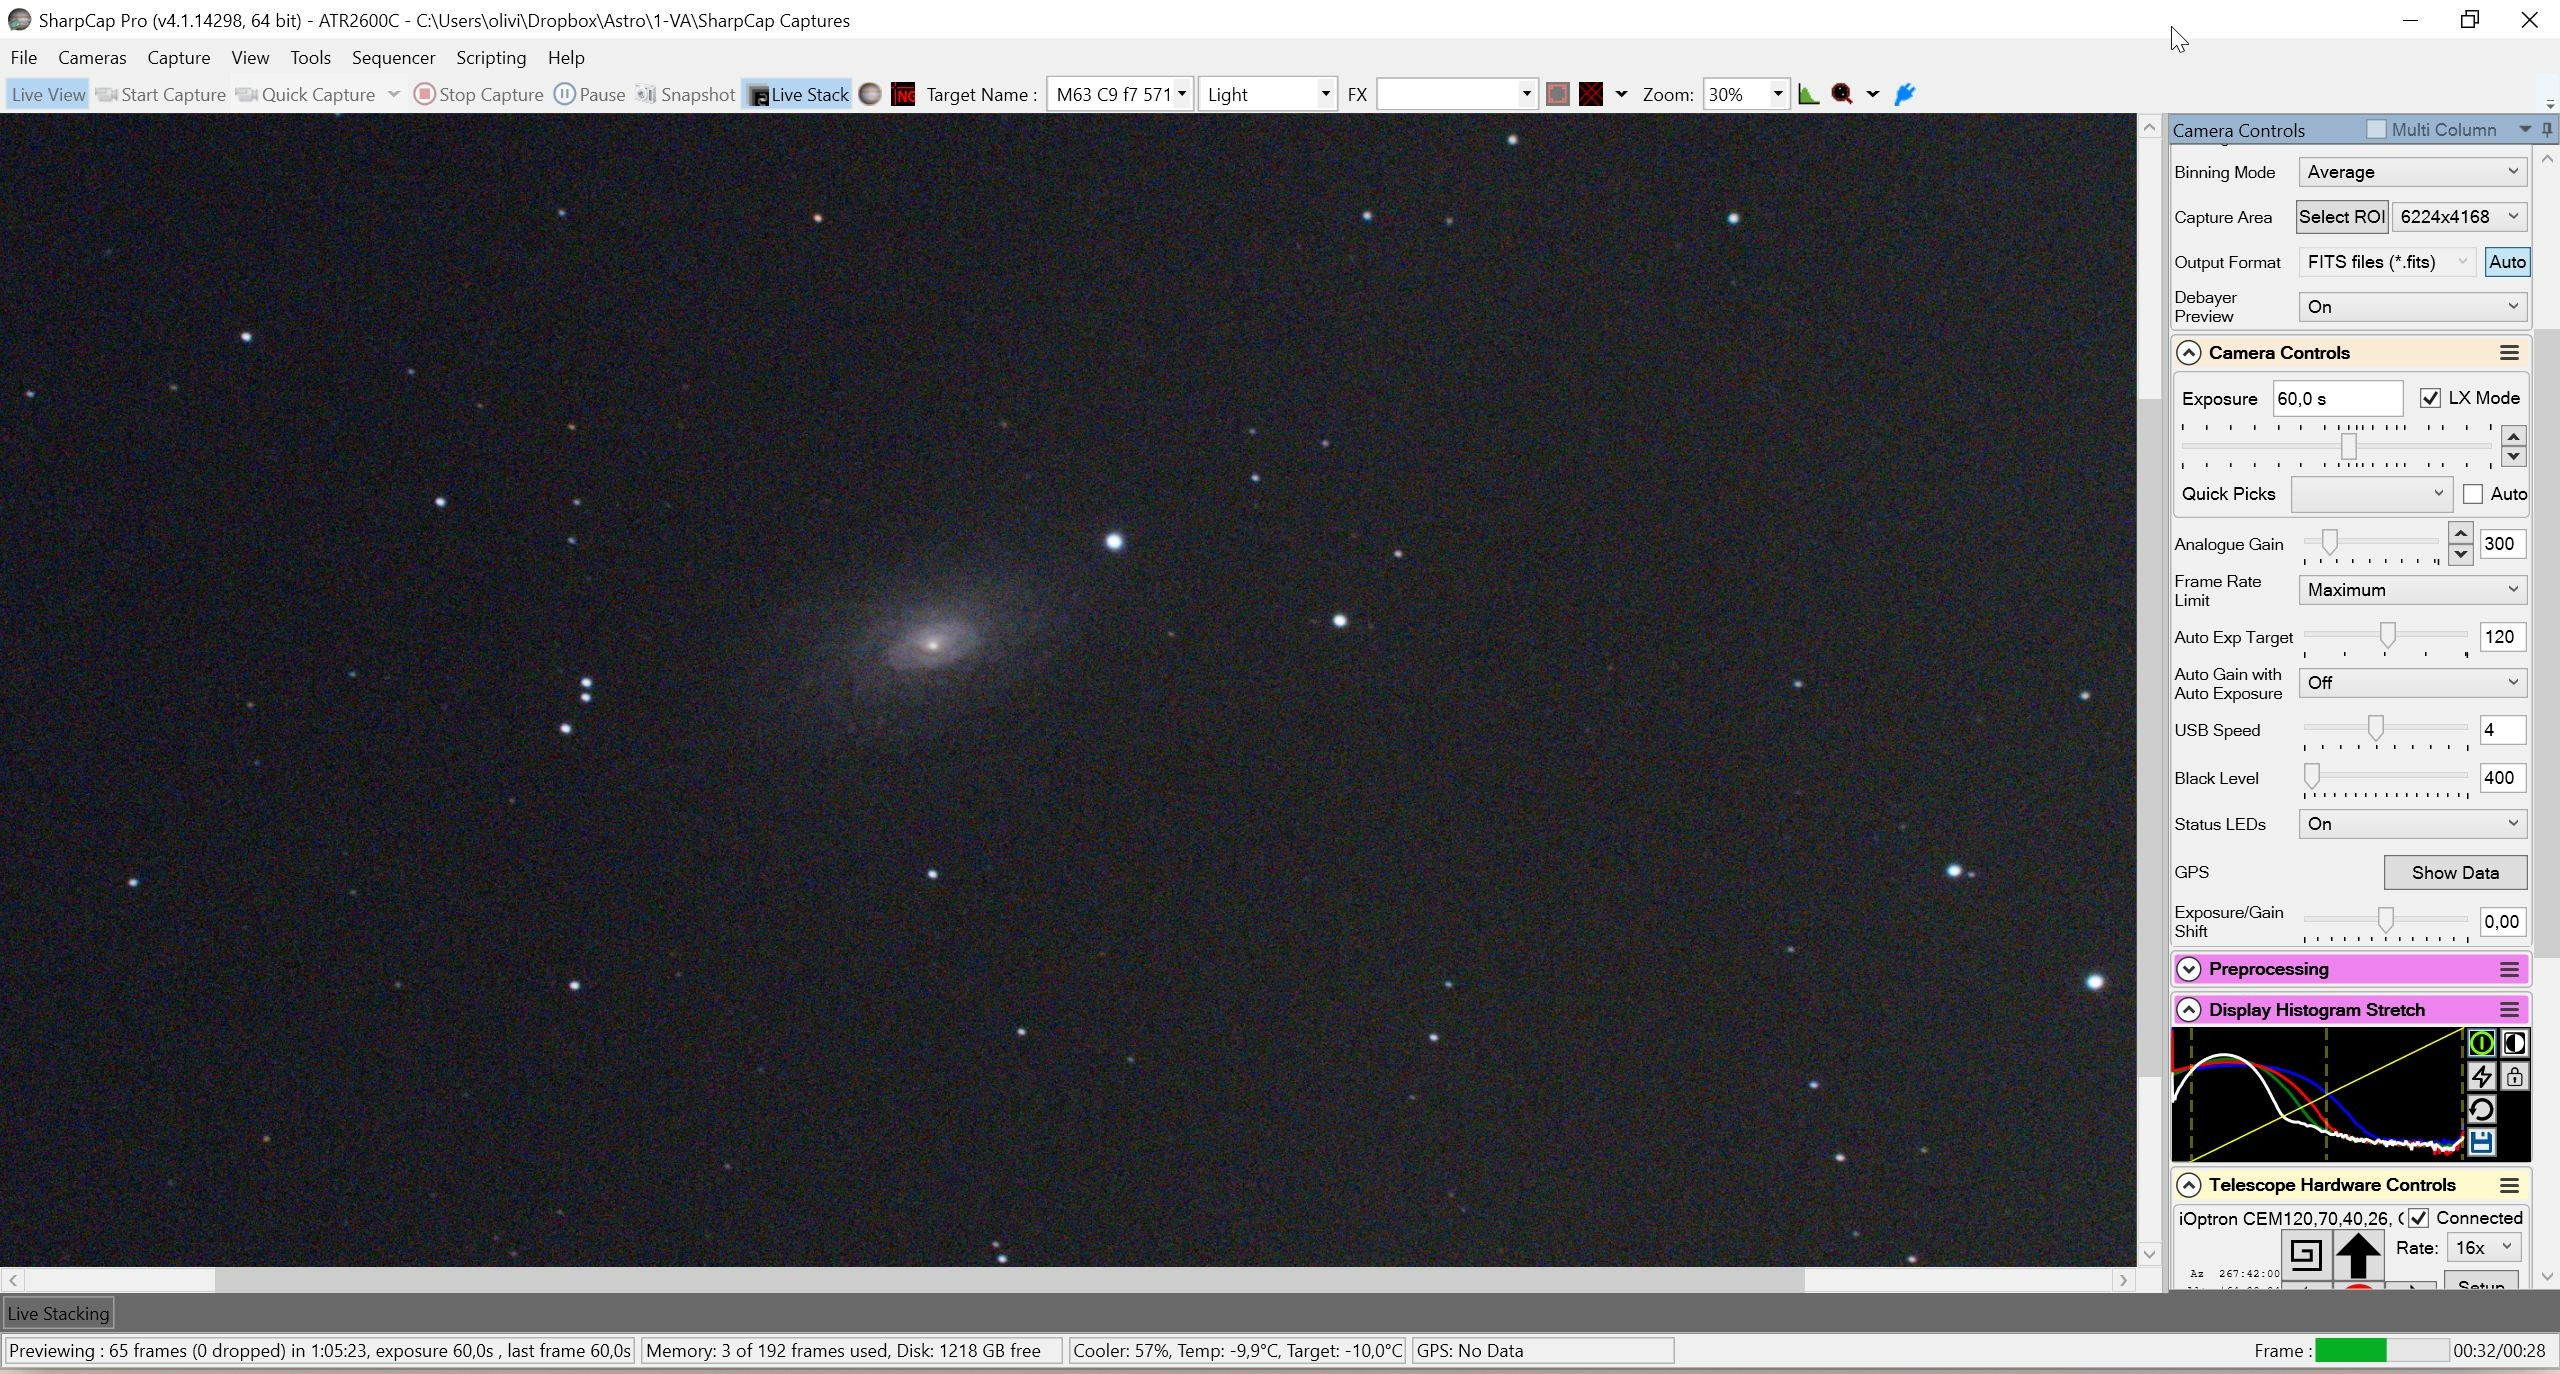Screen dimensions: 2560x1374
Task: Open the Scripting menu
Action: tap(491, 57)
